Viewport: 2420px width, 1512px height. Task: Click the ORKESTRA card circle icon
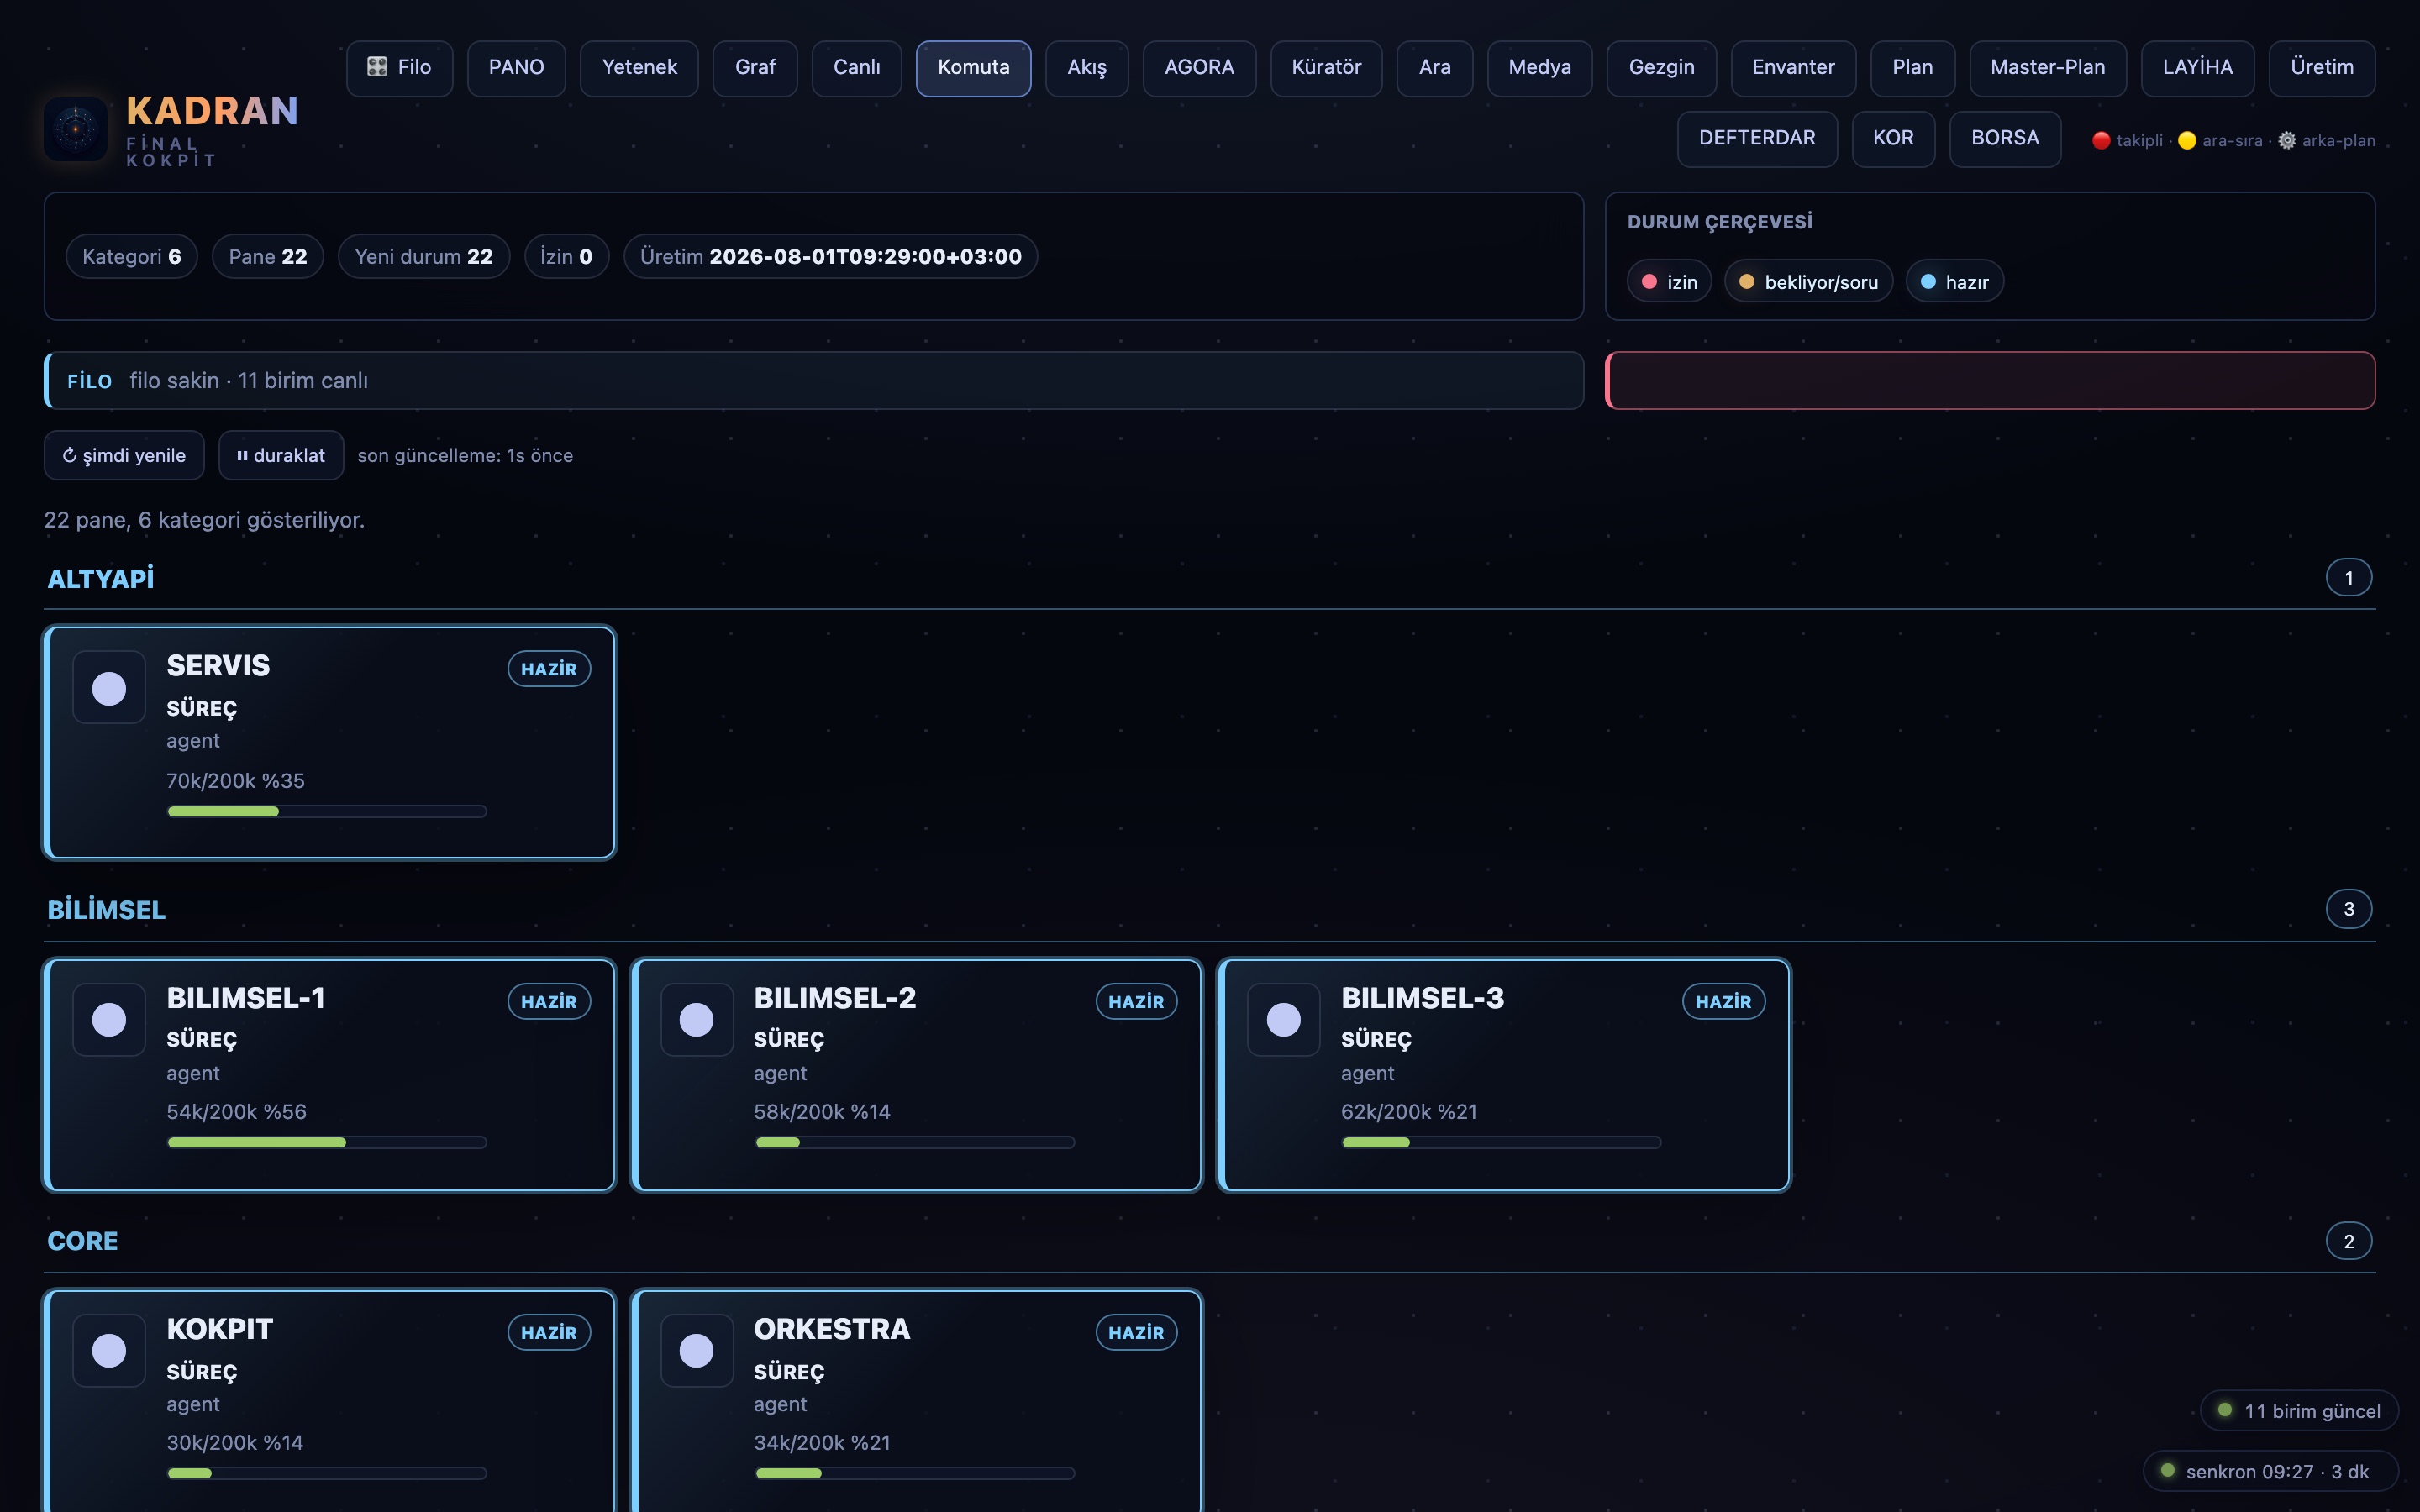point(697,1350)
